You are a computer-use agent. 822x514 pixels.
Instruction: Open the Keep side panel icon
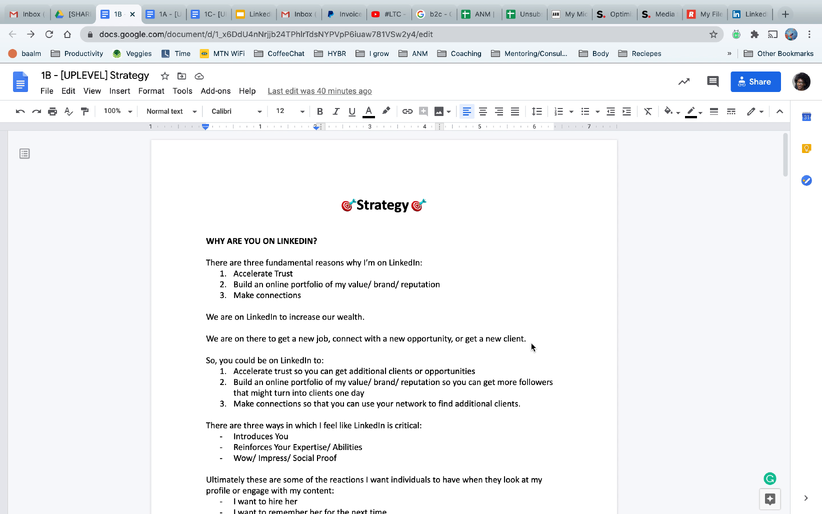806,149
